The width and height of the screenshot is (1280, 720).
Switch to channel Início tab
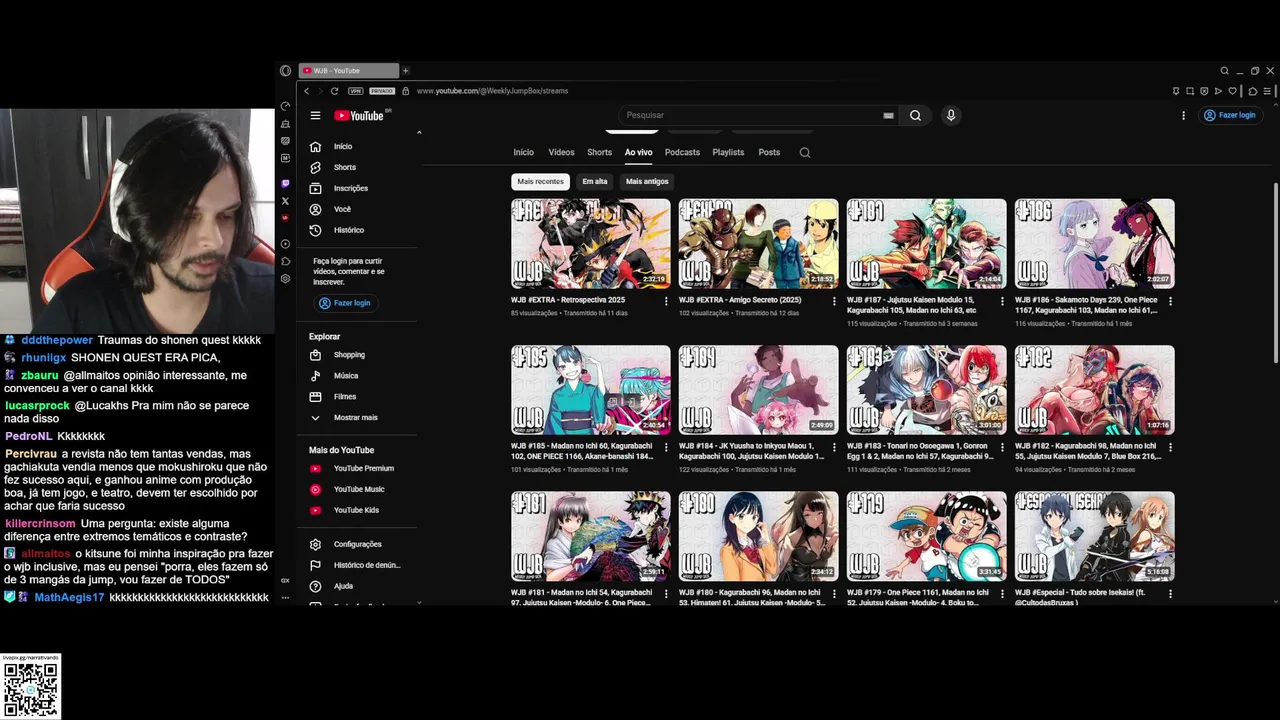[x=524, y=153]
